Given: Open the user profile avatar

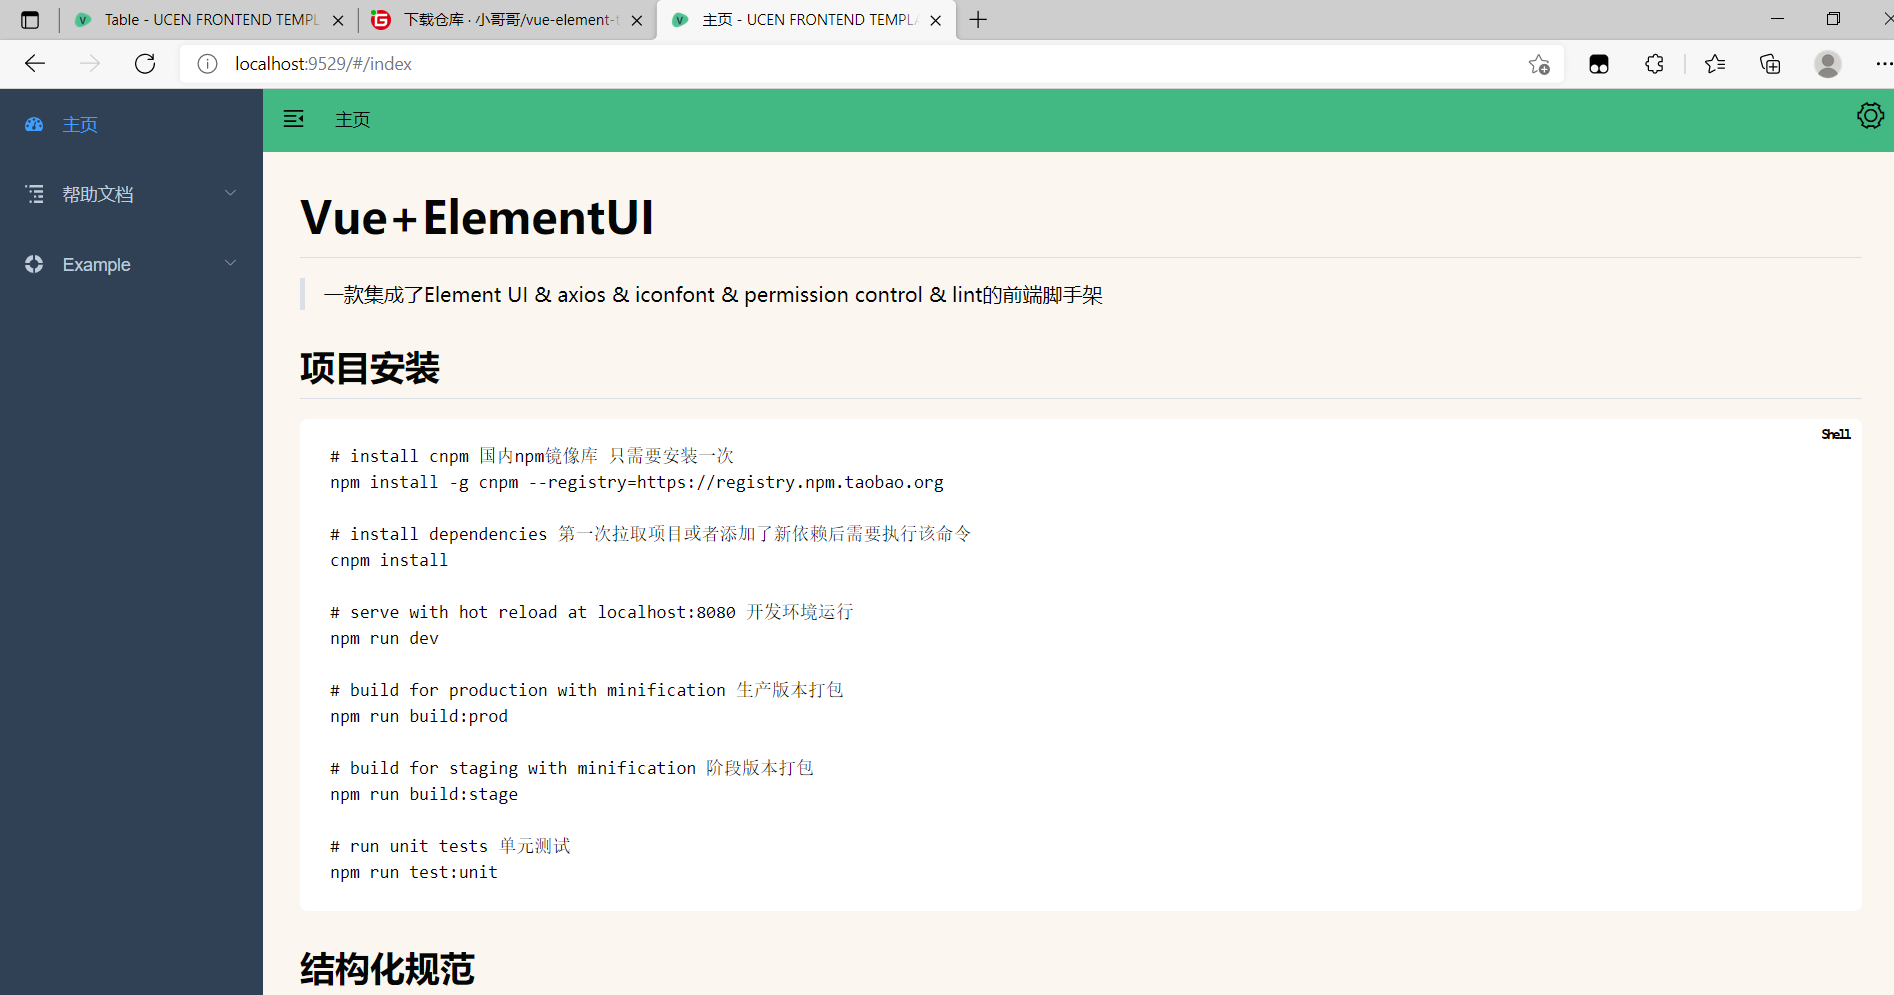Looking at the screenshot, I should (1828, 64).
